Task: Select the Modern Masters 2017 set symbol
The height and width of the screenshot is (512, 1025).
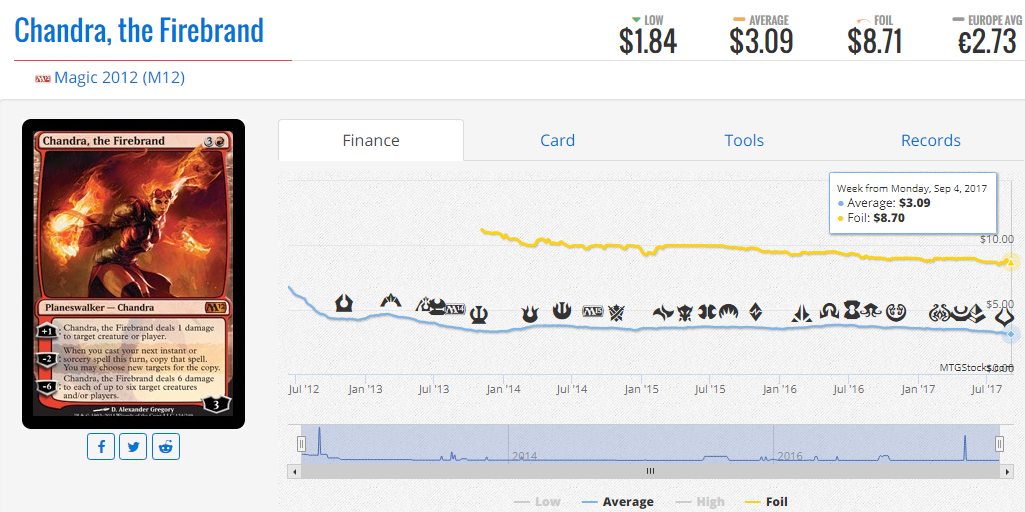Action: 961,313
